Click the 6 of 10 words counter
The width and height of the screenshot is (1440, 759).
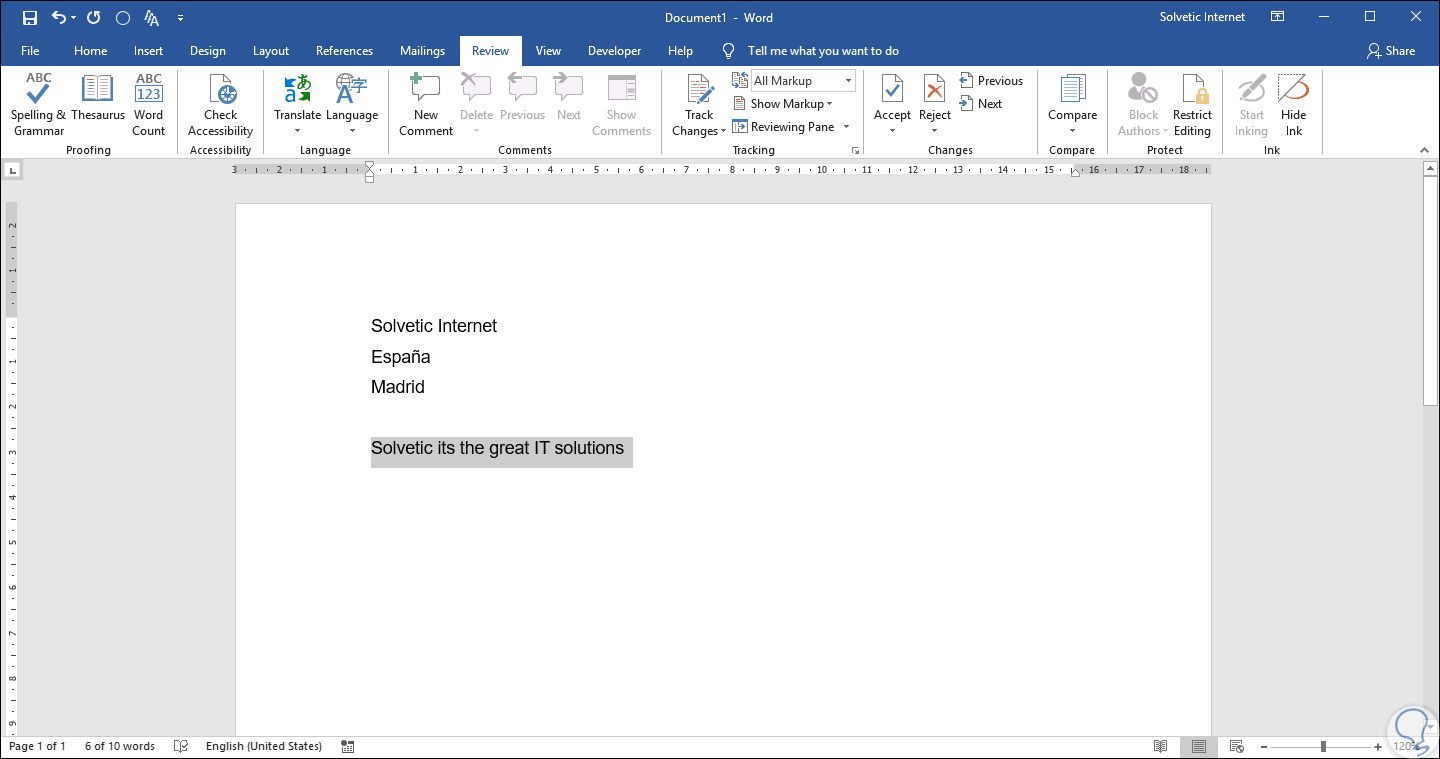coord(120,746)
